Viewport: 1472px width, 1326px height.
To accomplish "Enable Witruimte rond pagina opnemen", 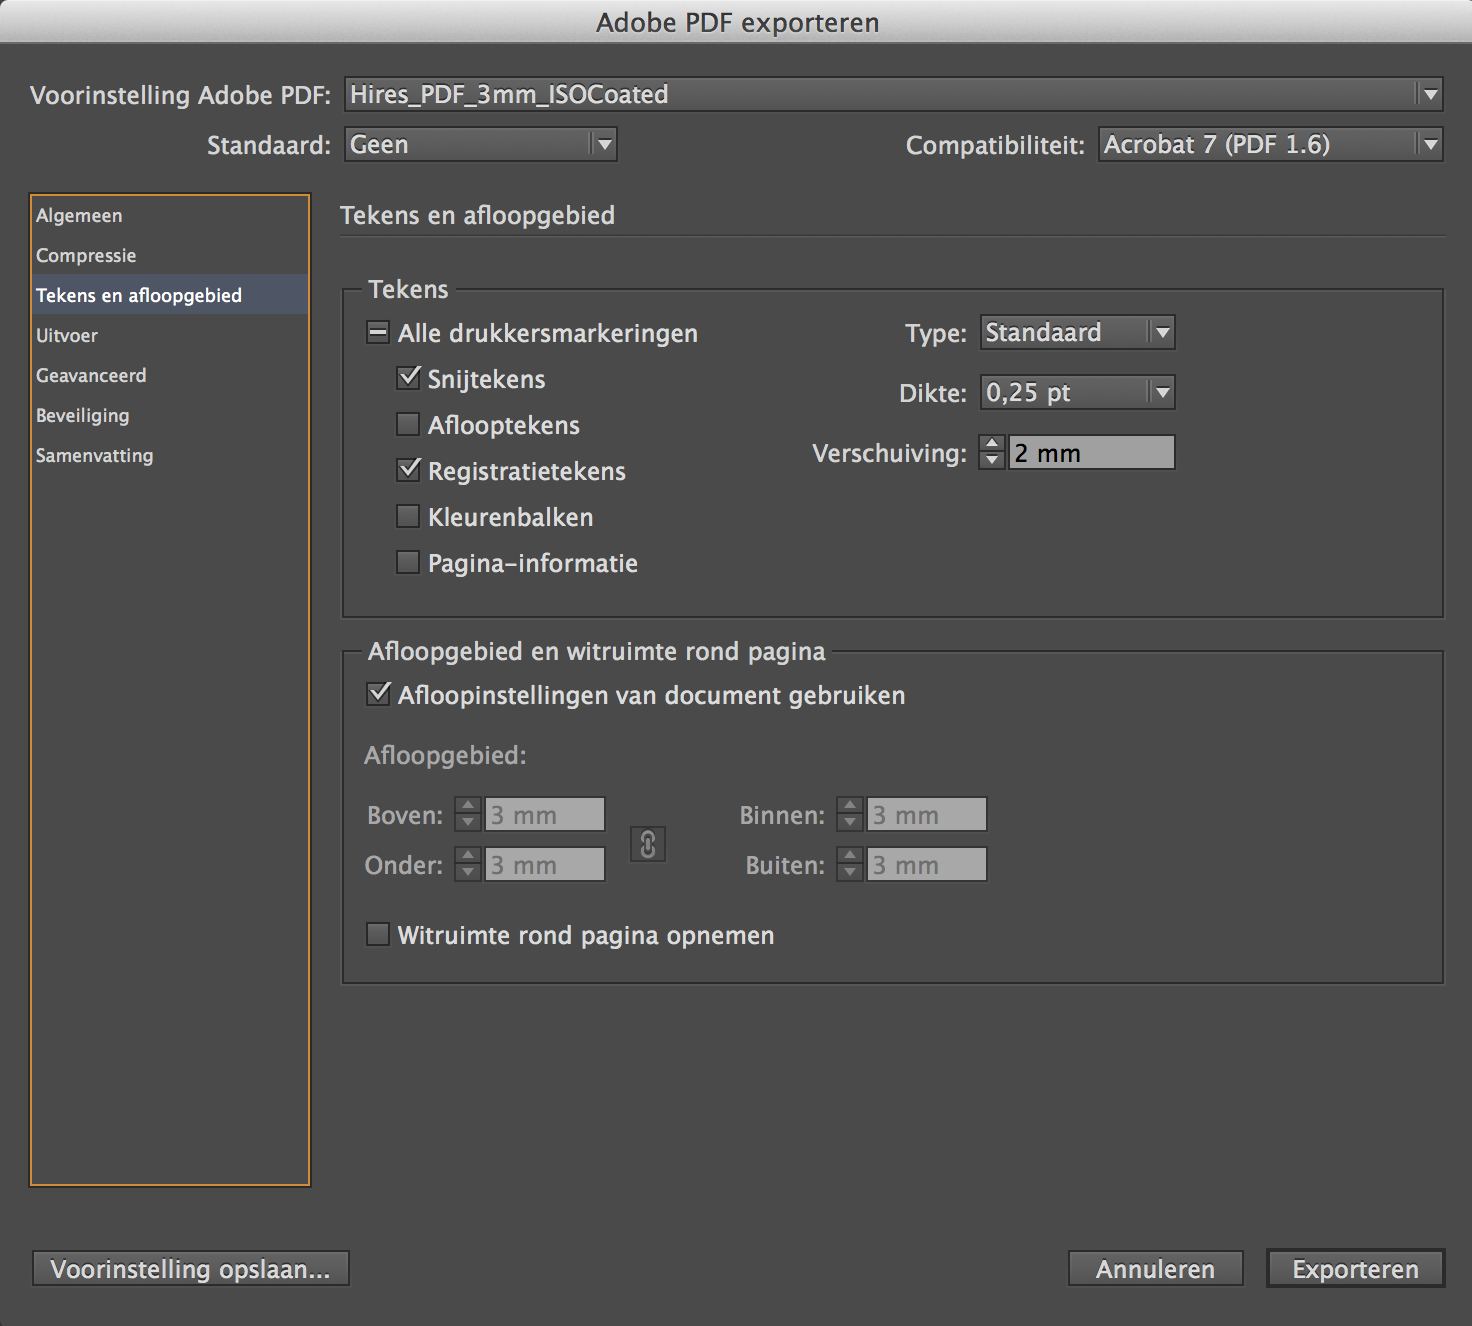I will coord(378,935).
